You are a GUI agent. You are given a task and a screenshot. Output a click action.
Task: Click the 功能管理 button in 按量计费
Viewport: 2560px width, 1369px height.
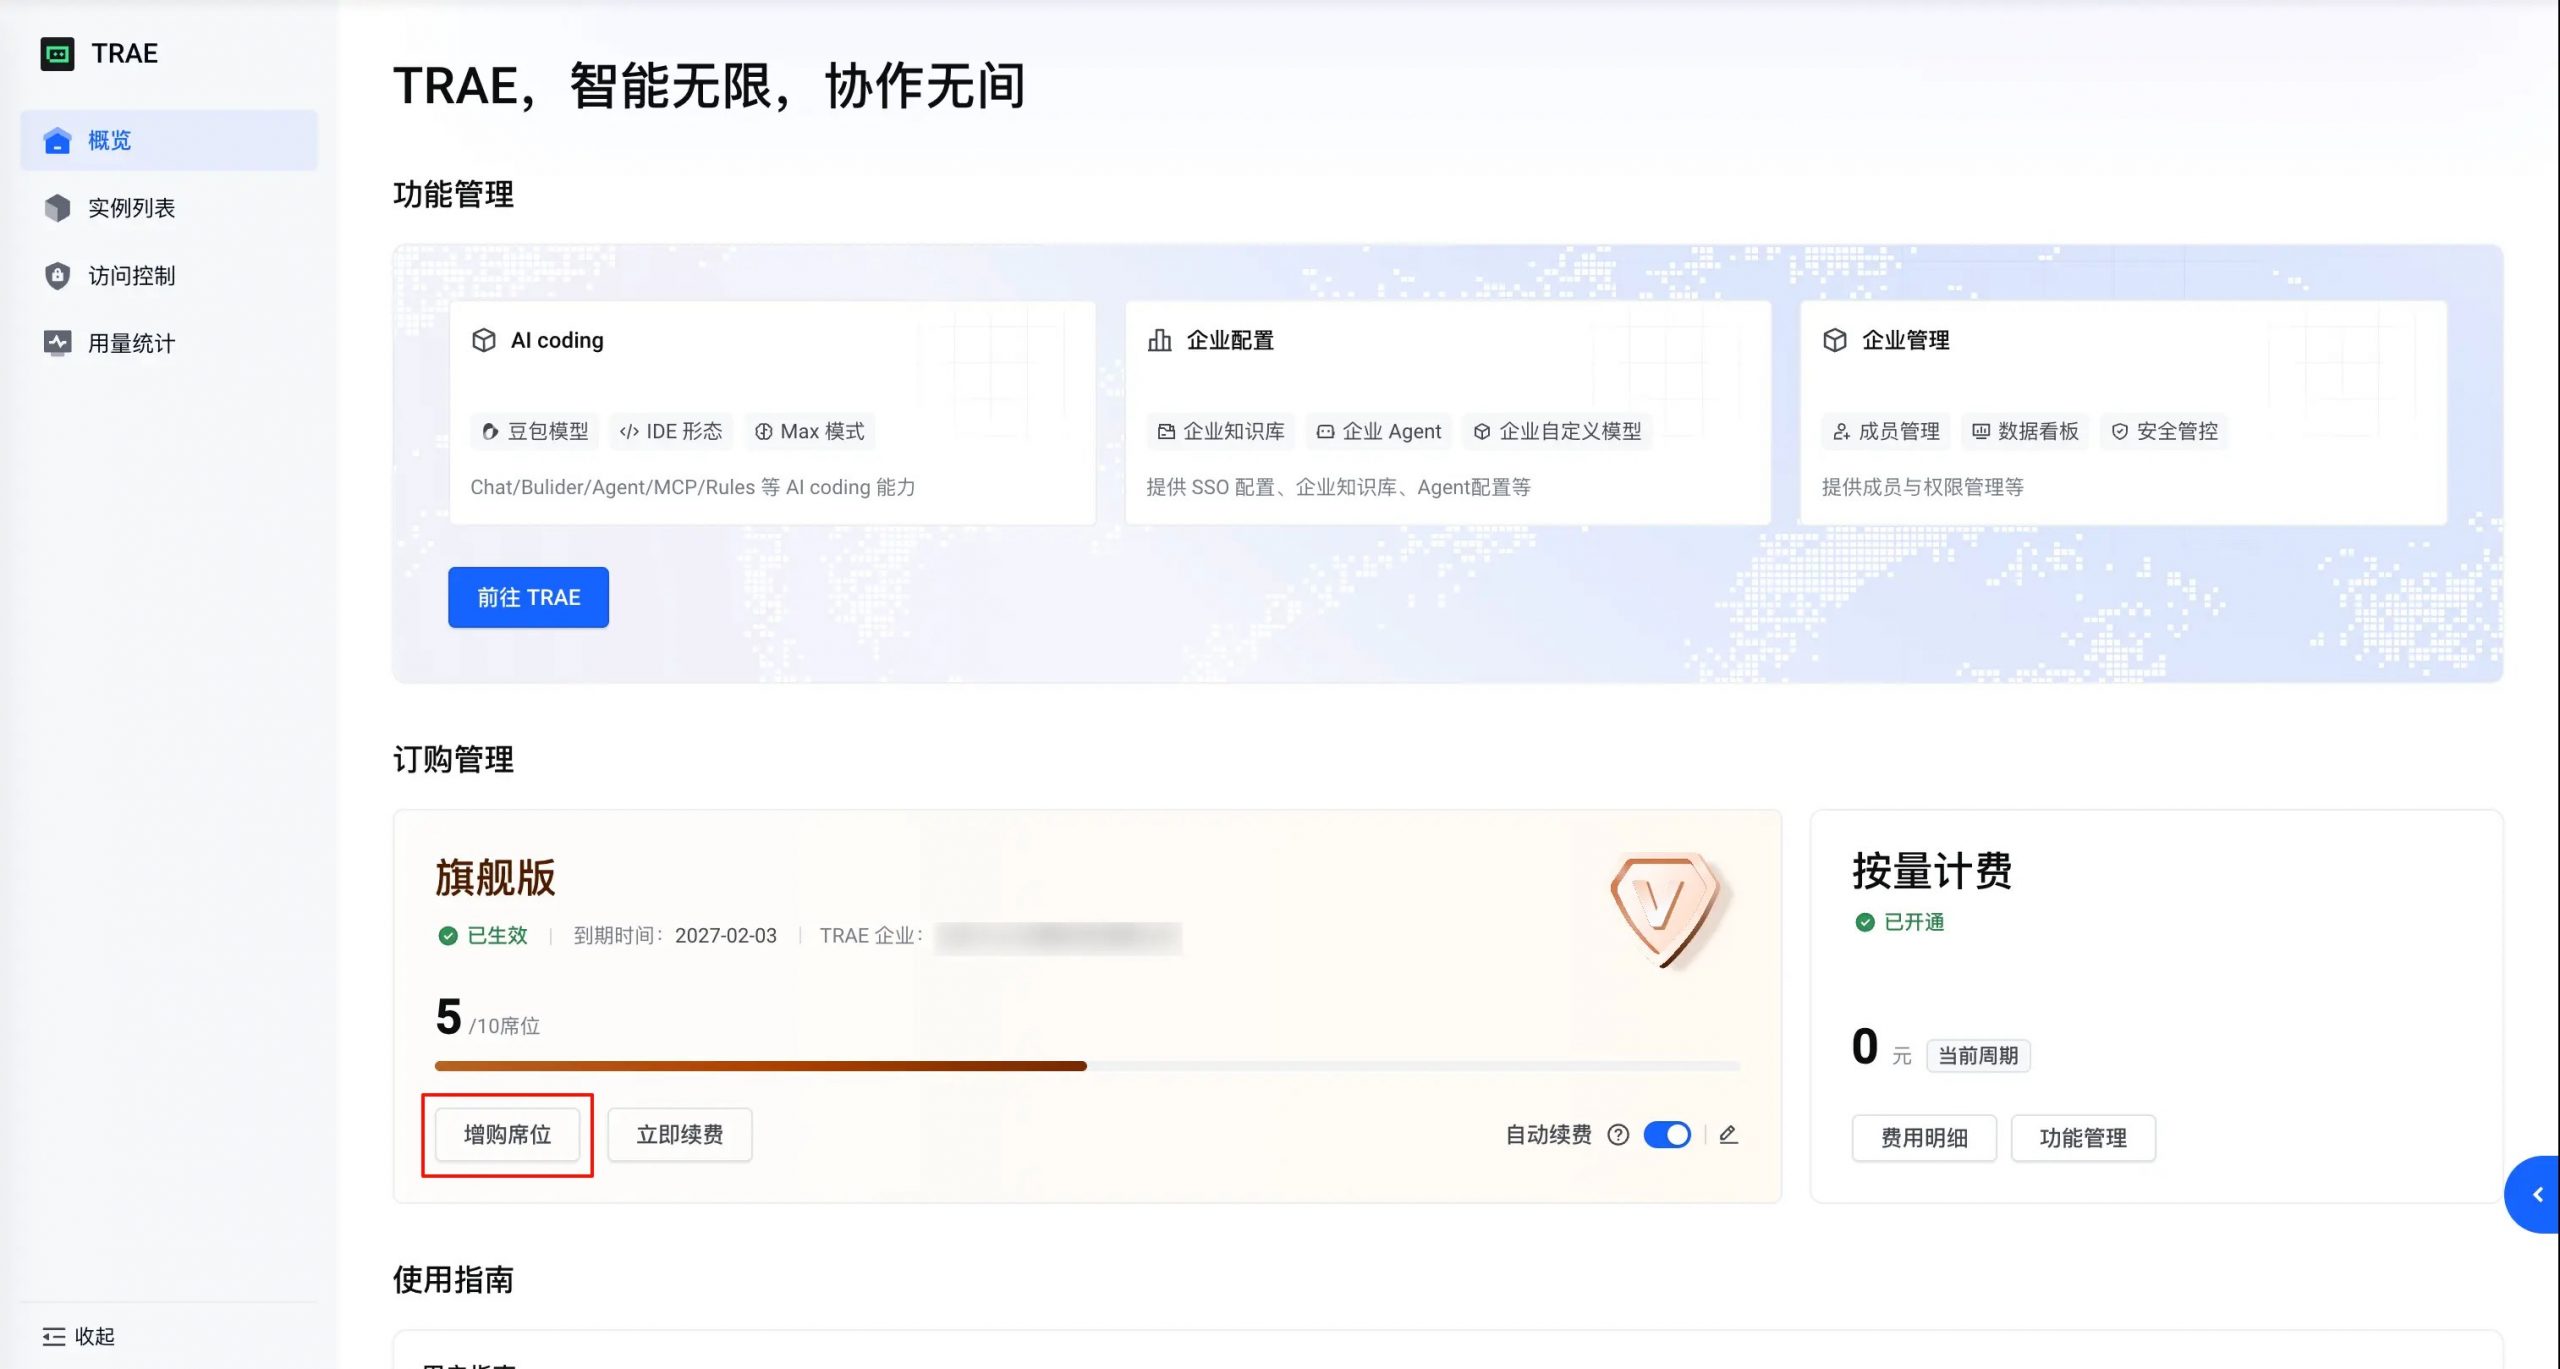(x=2083, y=1138)
